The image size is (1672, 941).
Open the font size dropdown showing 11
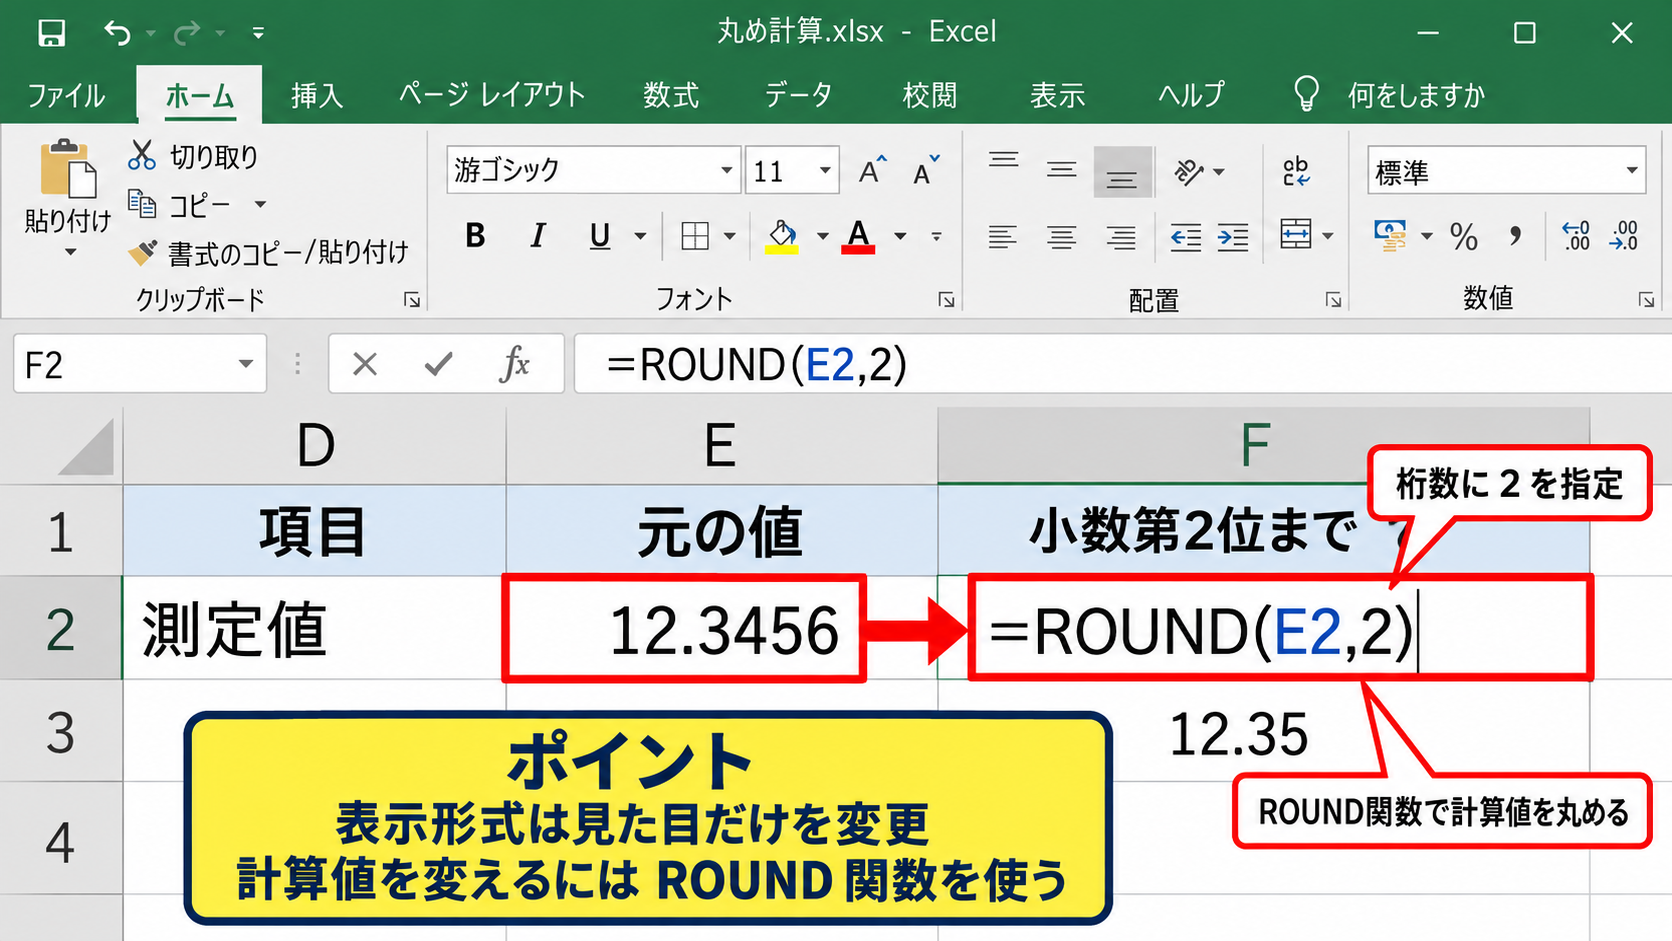tap(825, 170)
